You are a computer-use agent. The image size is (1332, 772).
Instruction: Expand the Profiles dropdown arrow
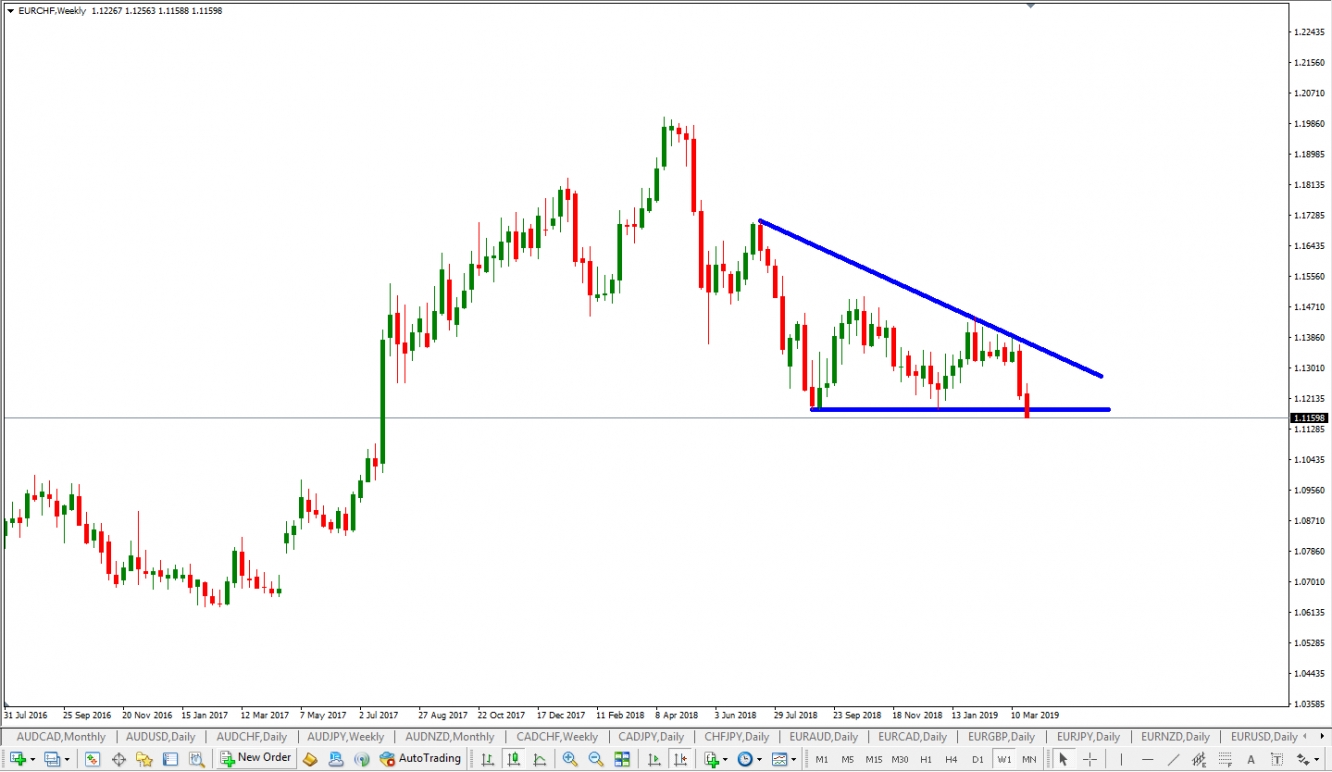(x=67, y=759)
